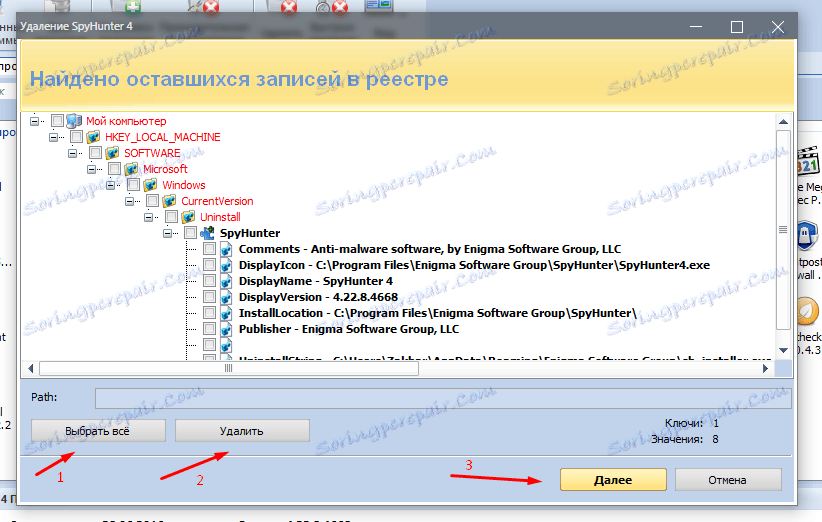Click the Windows registry folder icon
Viewport: 822px width, 522px height.
tap(150, 185)
